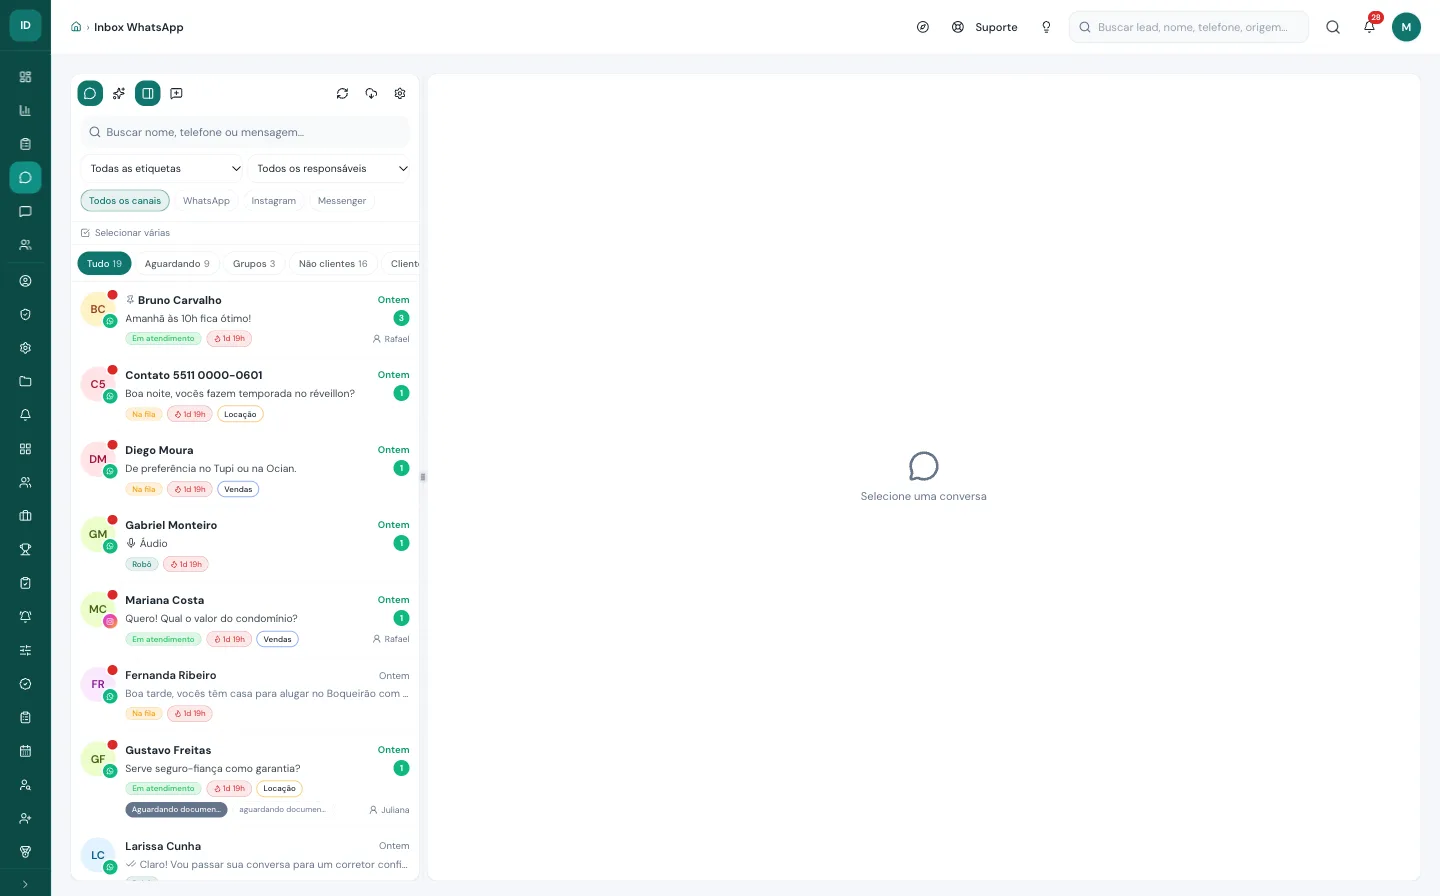Open the user avatar M menu

[x=1406, y=27]
